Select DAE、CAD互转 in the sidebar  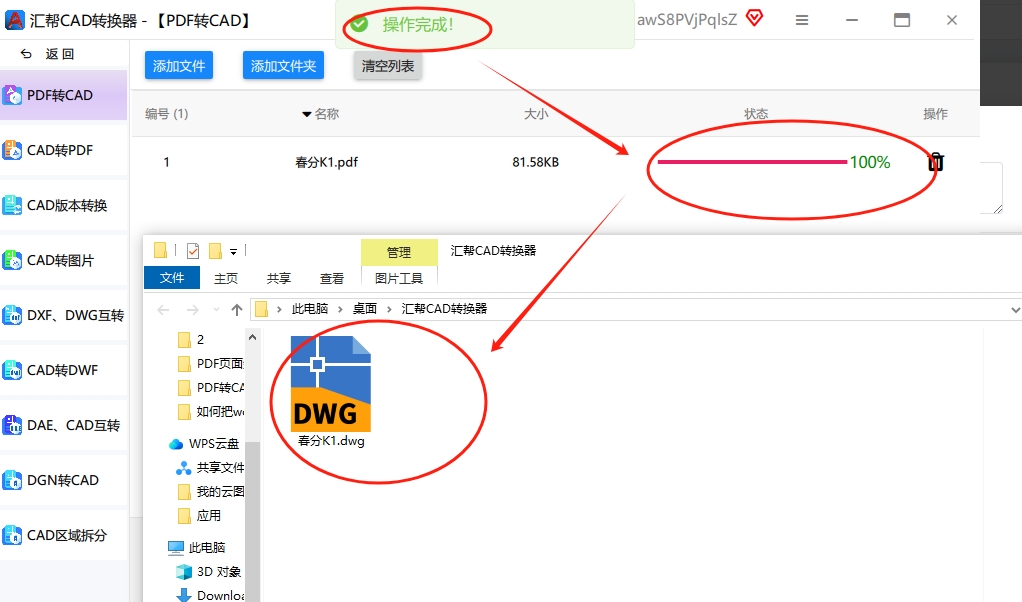tap(63, 425)
